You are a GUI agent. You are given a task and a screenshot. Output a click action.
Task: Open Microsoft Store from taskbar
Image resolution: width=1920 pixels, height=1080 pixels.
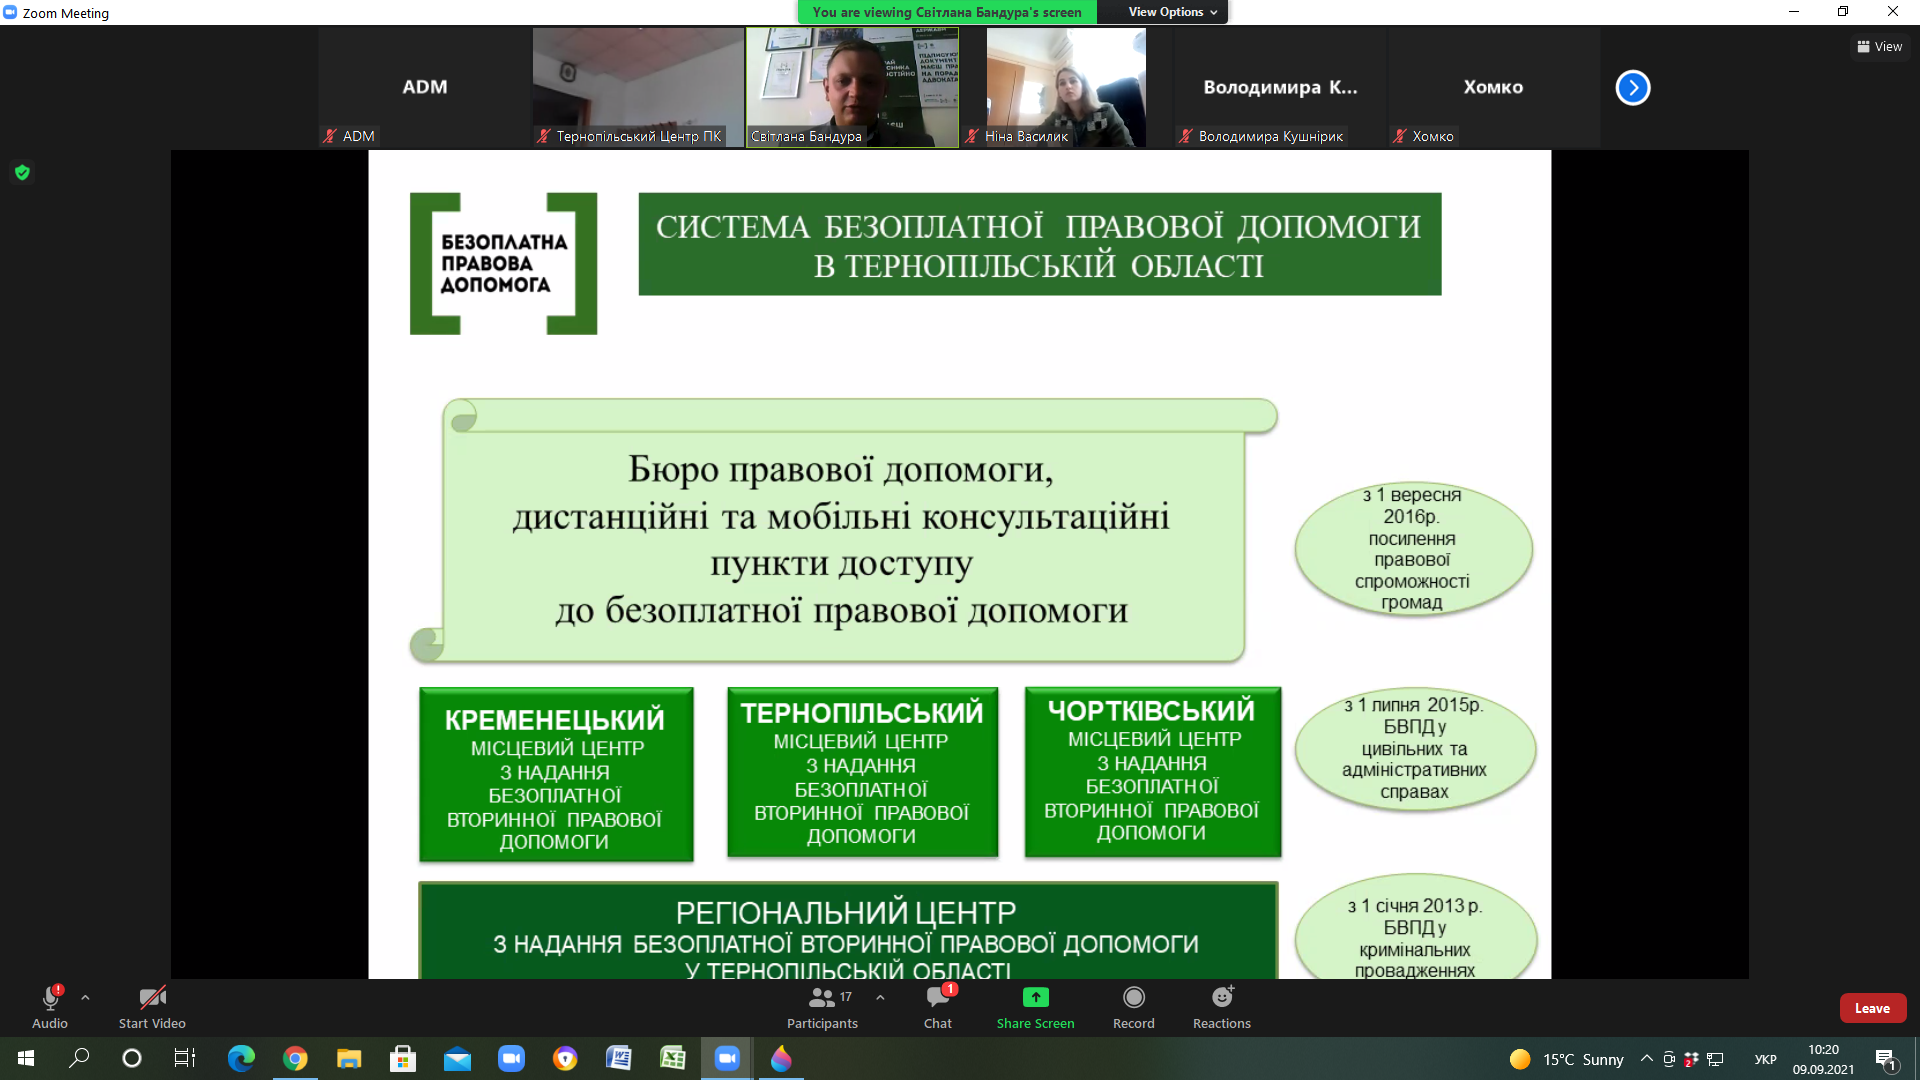coord(403,1058)
